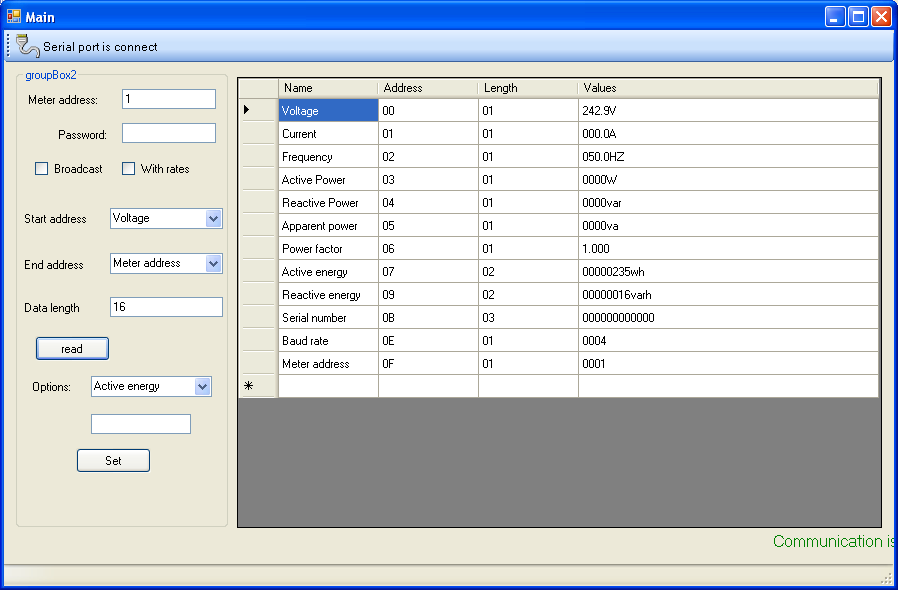Select the Voltage row header arrow
Screen dimensions: 898x590
(x=258, y=110)
